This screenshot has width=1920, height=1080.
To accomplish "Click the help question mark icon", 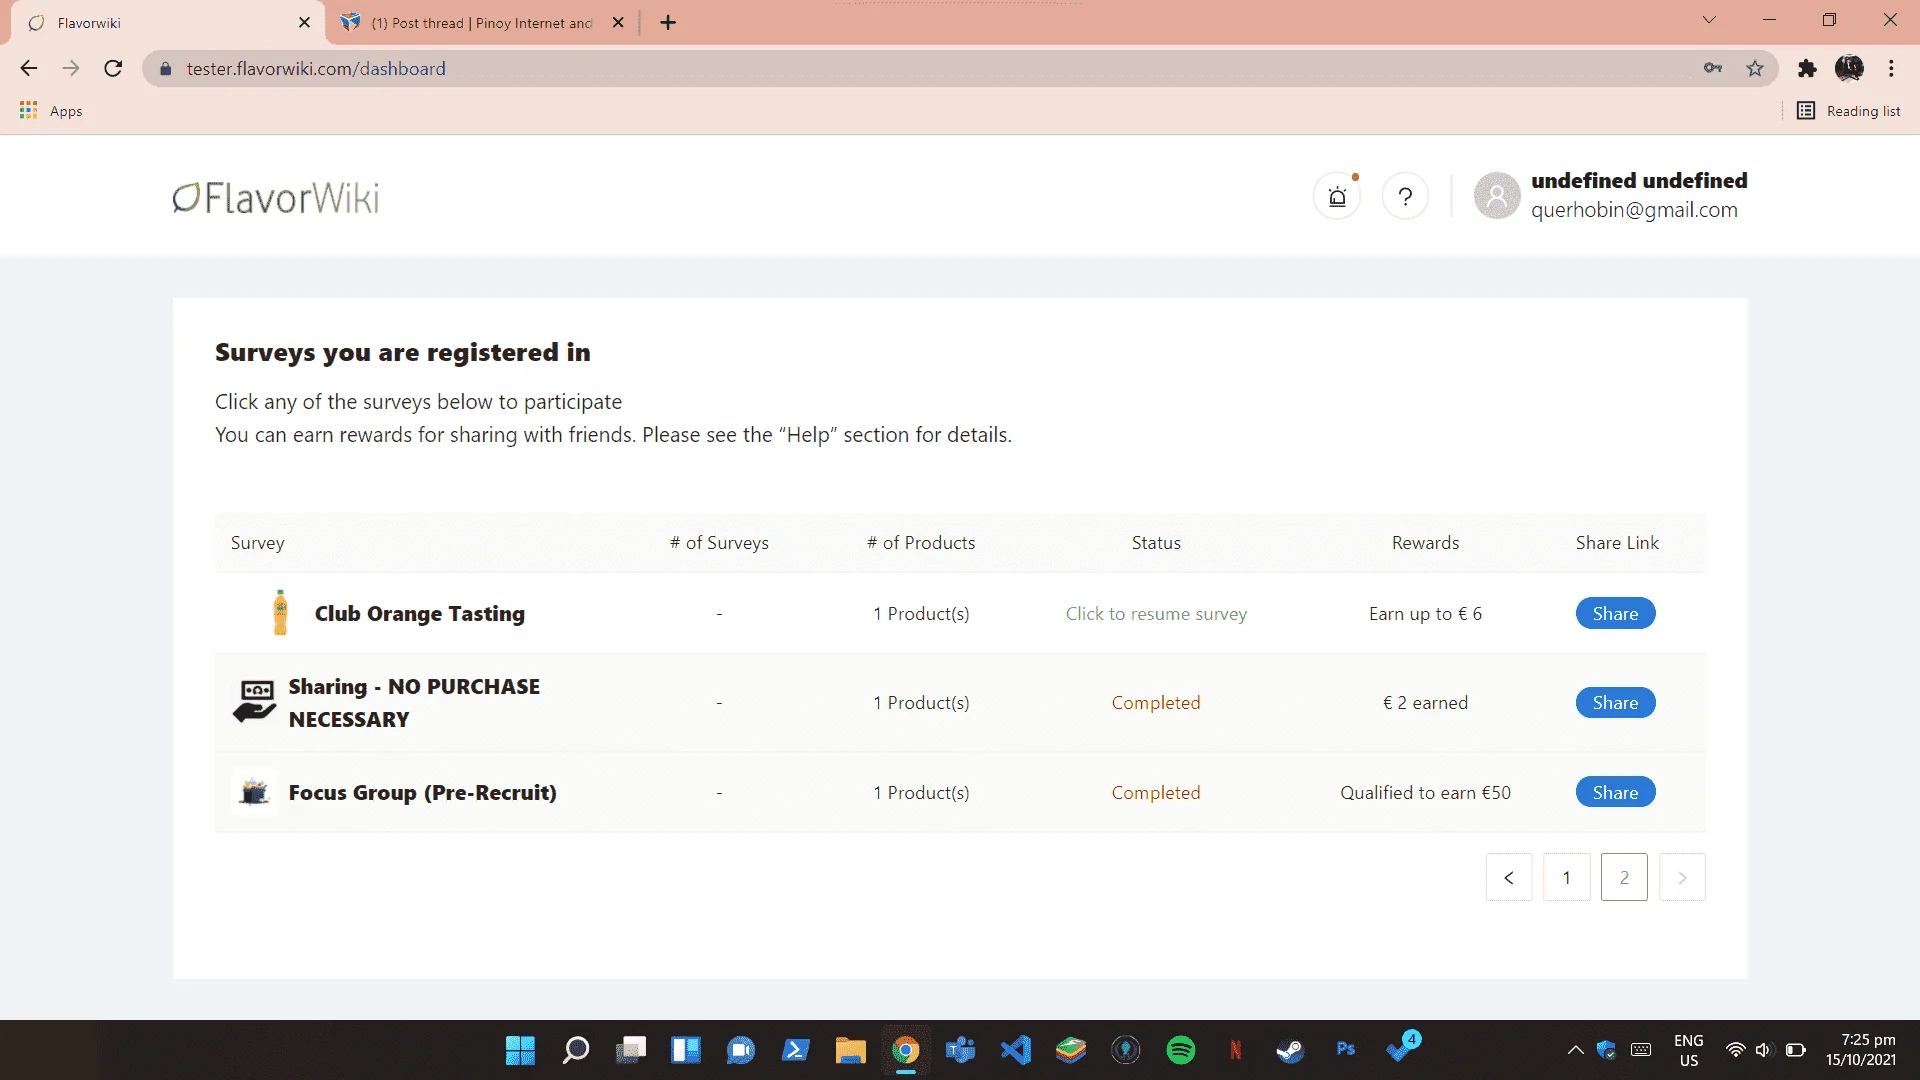I will tap(1405, 197).
